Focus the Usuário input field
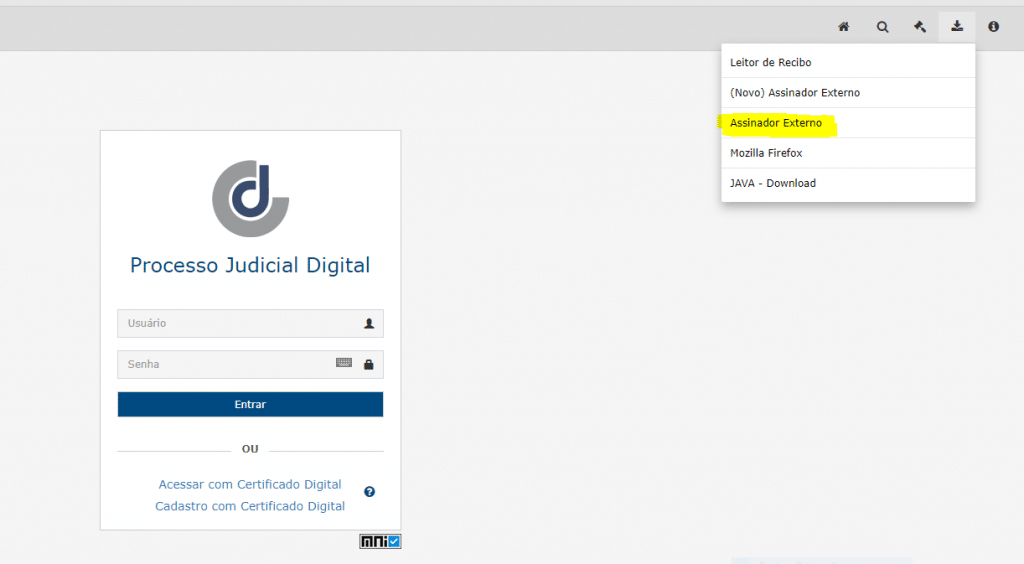 [x=250, y=323]
